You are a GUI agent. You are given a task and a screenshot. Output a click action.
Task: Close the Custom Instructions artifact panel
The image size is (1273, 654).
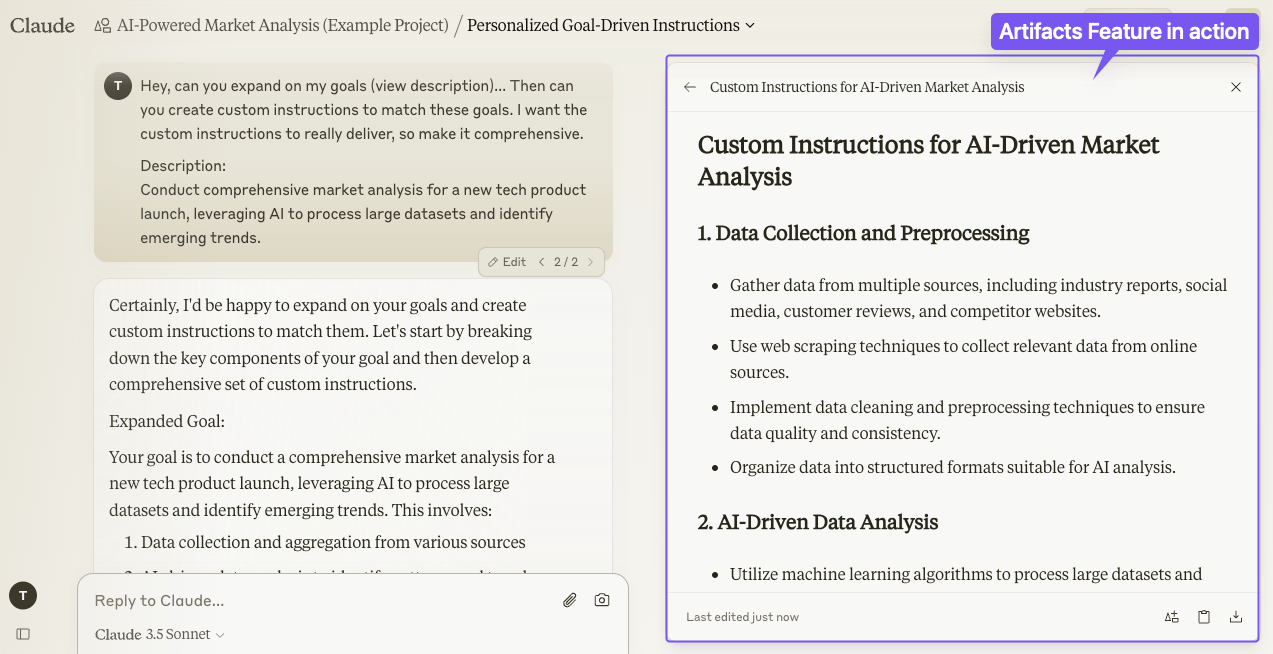1236,87
